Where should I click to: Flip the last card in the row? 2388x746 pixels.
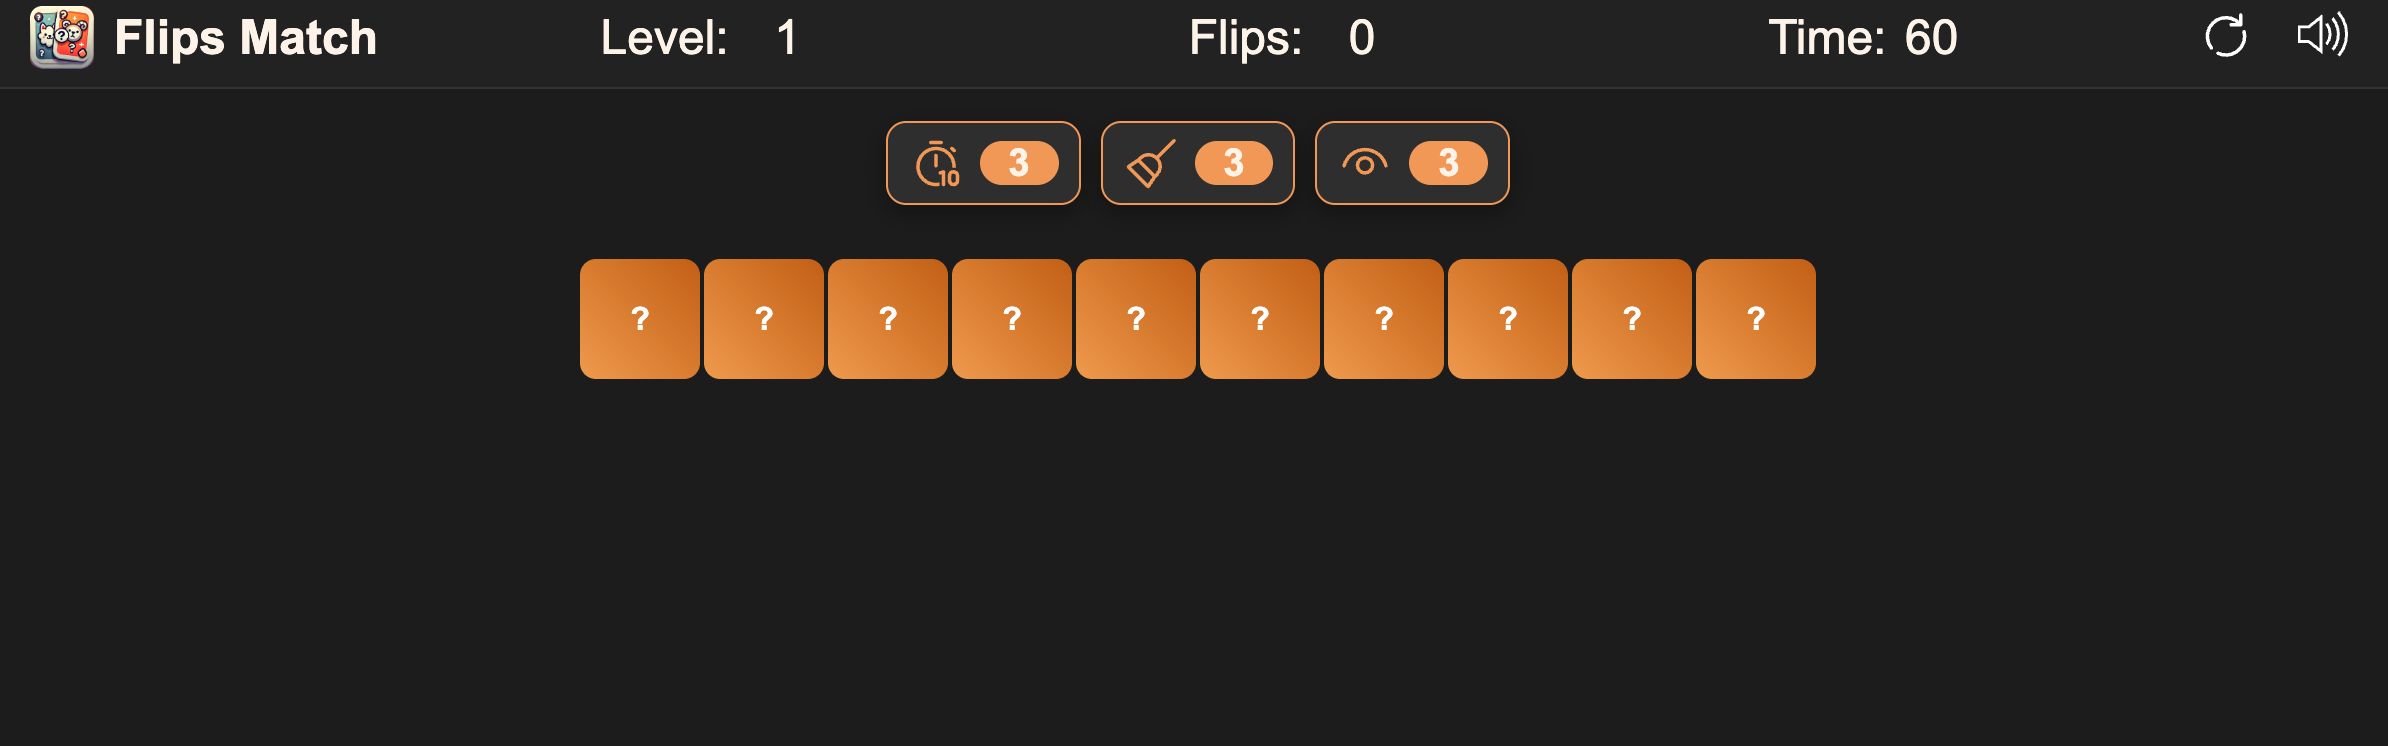[1756, 319]
